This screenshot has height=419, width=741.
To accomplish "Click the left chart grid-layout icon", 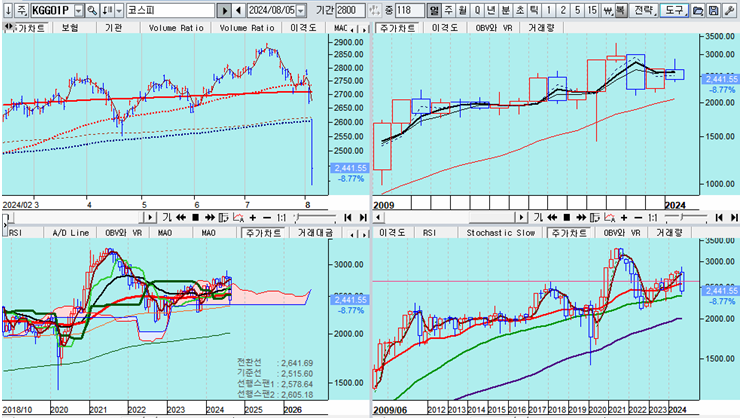I will point(224,217).
